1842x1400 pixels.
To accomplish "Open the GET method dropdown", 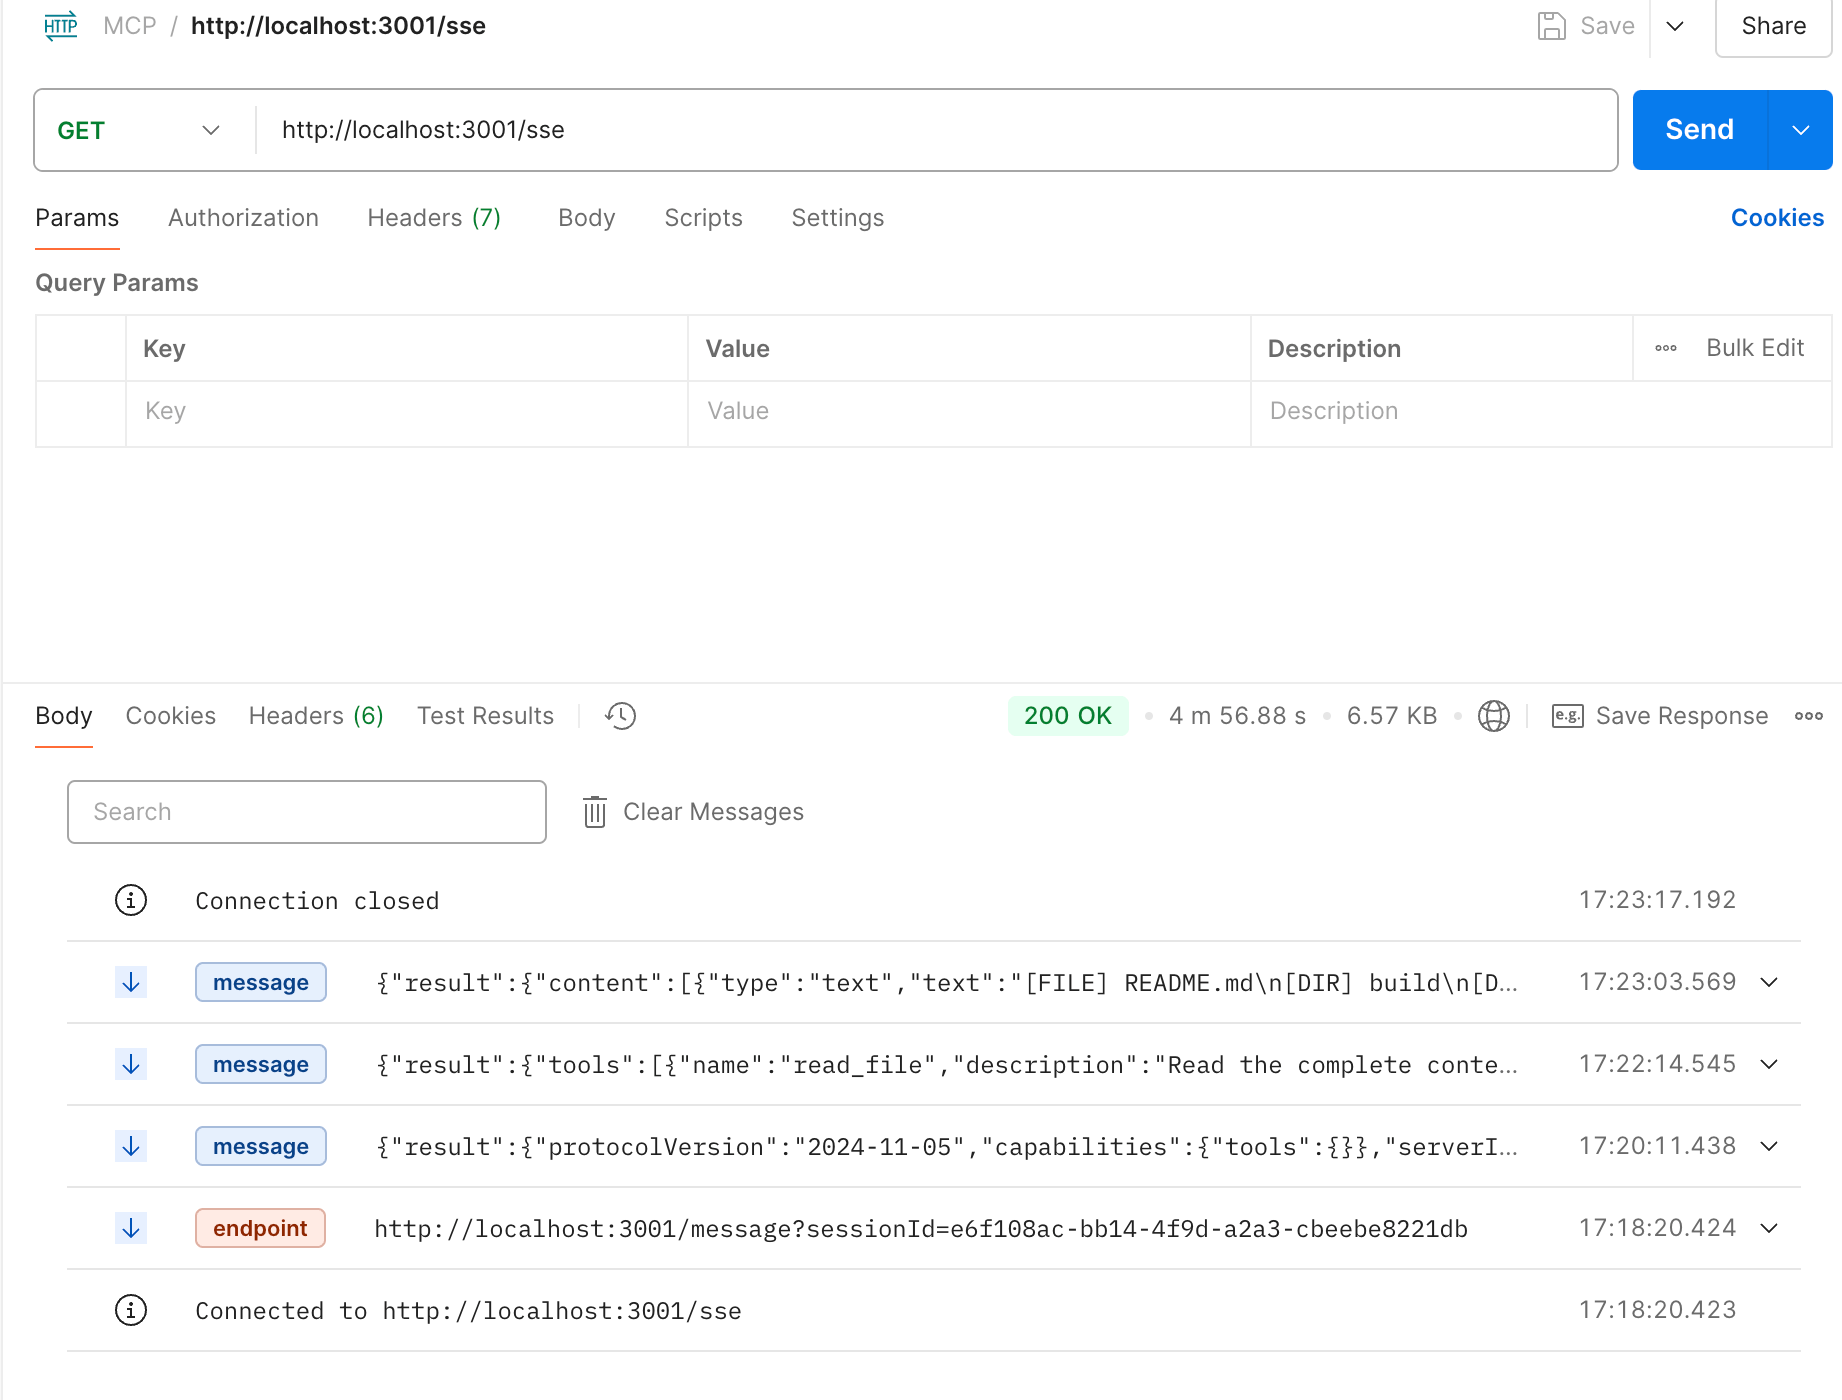I will 138,130.
